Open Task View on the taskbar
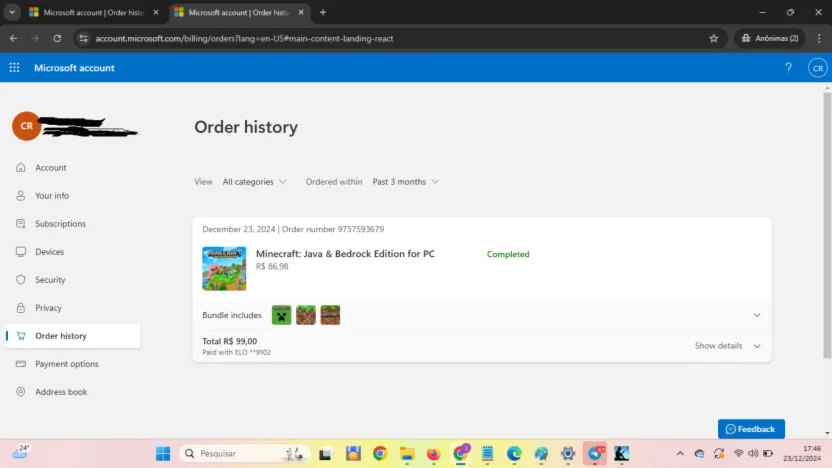The width and height of the screenshot is (832, 468). (x=325, y=454)
